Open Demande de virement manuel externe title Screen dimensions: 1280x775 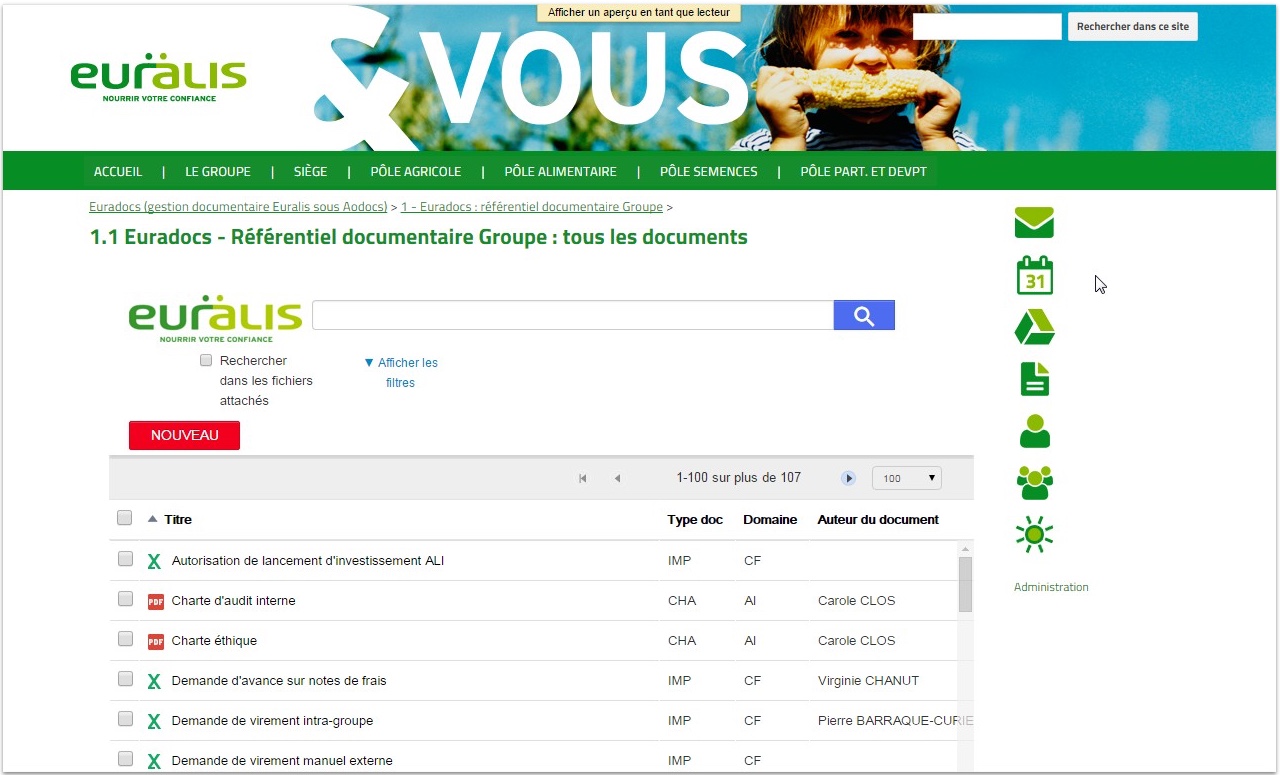[282, 761]
